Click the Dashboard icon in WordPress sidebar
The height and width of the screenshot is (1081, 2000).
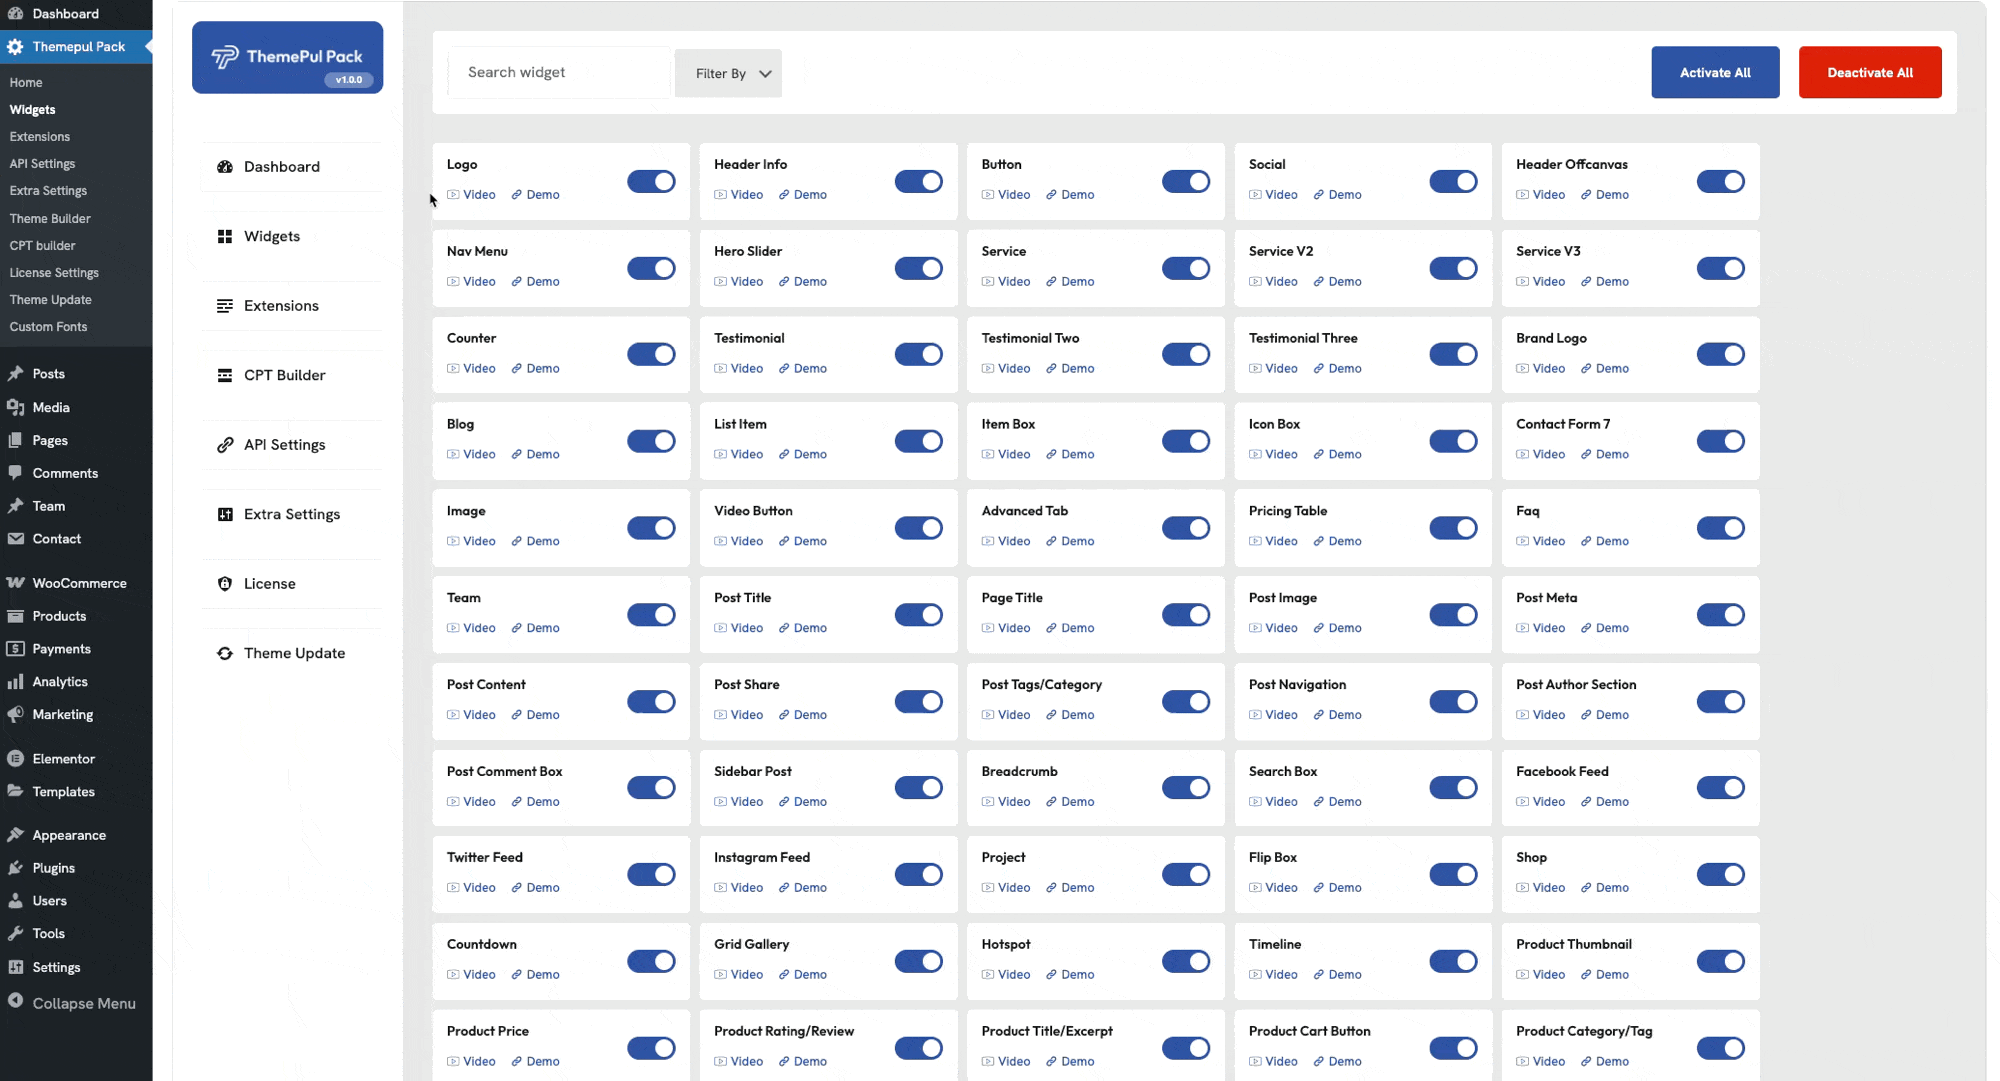click(x=15, y=14)
